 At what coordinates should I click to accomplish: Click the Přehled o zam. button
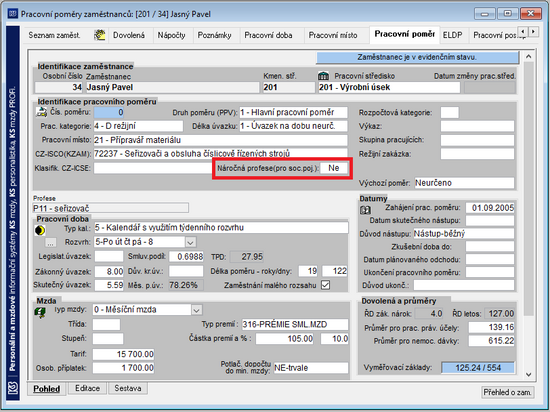point(507,392)
